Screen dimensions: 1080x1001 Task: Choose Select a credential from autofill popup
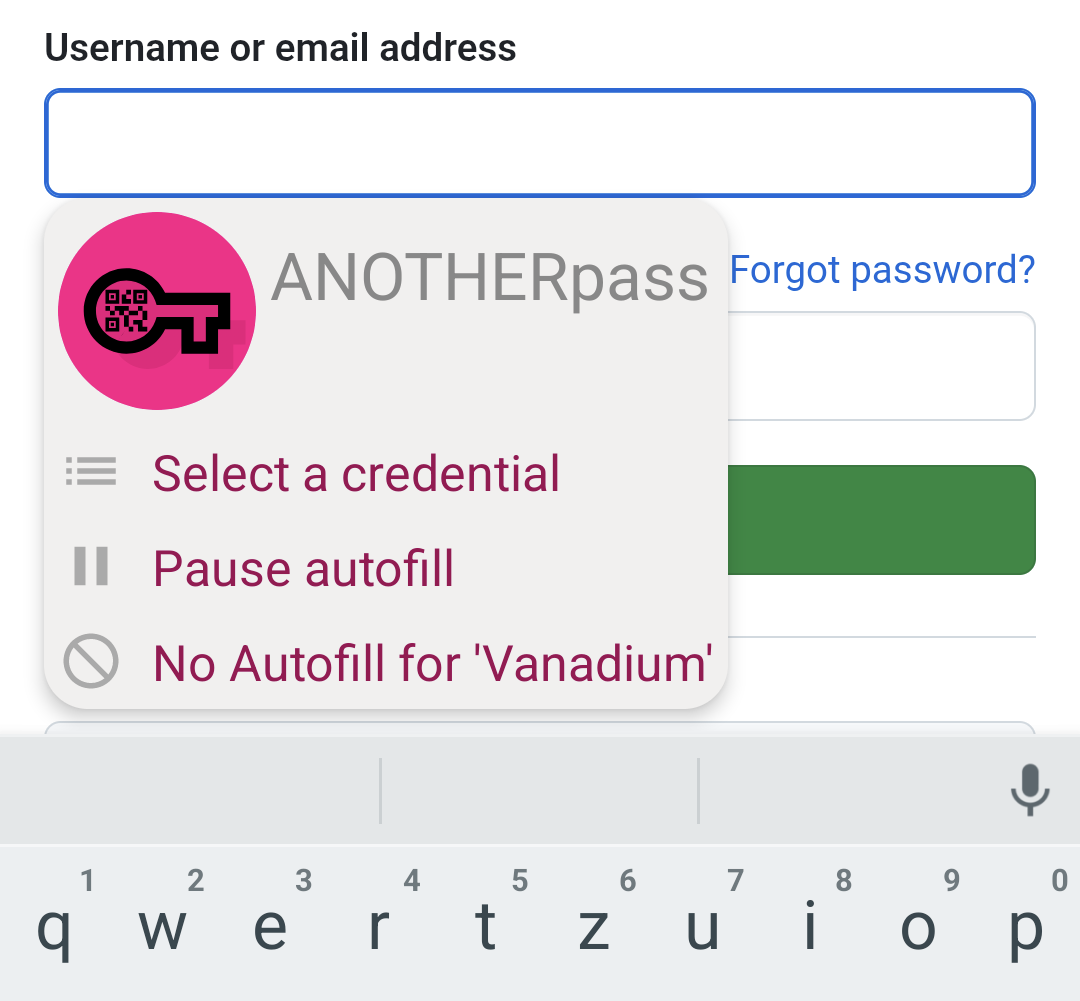pos(355,473)
